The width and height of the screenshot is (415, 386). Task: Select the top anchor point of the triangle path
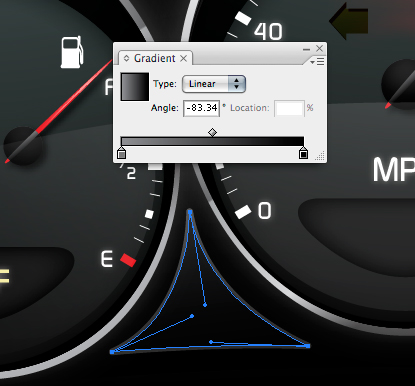point(190,212)
